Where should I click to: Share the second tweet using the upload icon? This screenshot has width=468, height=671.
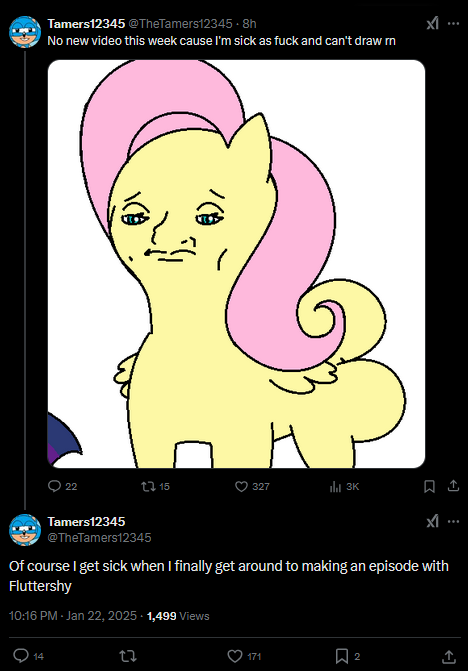click(x=448, y=656)
